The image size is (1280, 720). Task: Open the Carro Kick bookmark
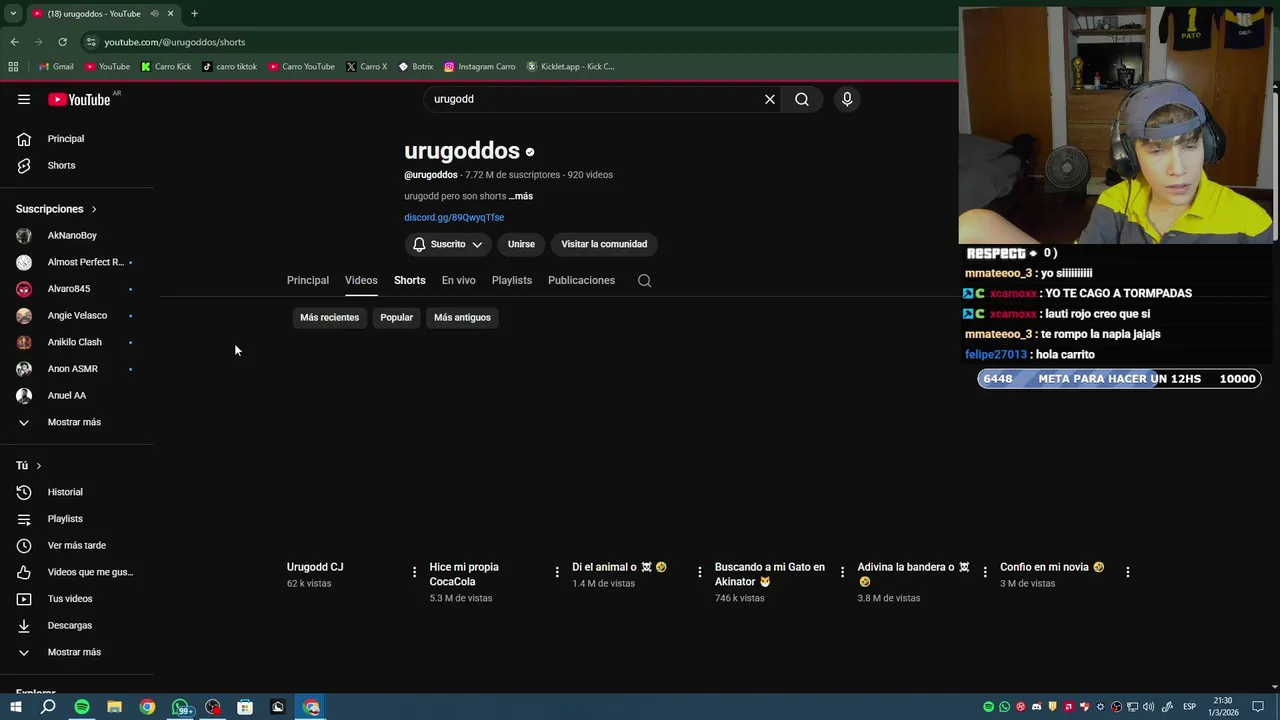point(166,67)
